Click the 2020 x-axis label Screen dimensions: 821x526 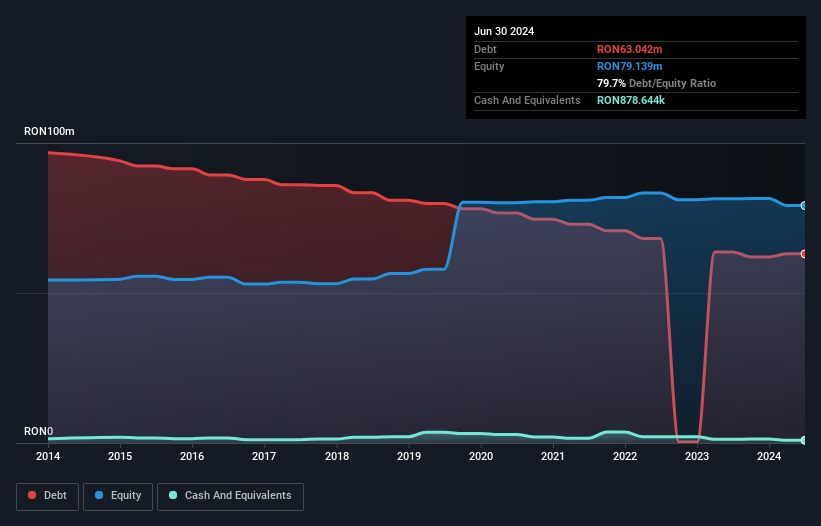[481, 456]
